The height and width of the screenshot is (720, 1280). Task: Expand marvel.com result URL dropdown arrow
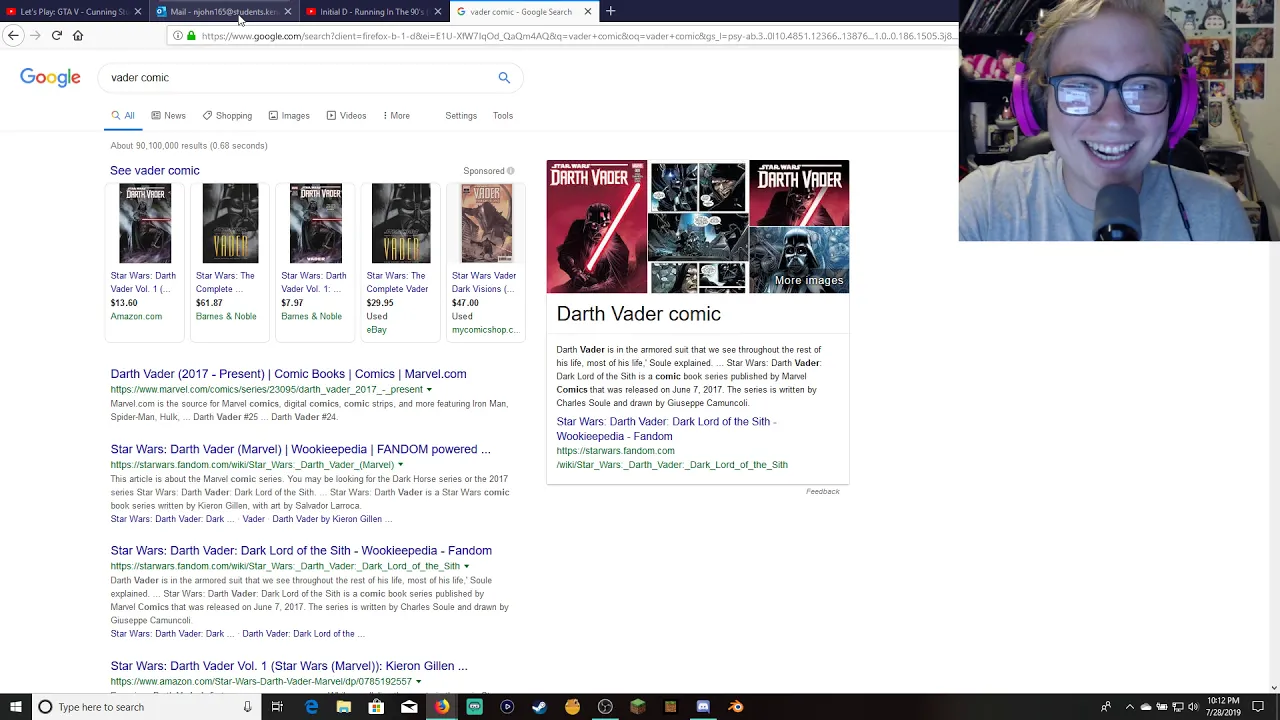pyautogui.click(x=429, y=390)
